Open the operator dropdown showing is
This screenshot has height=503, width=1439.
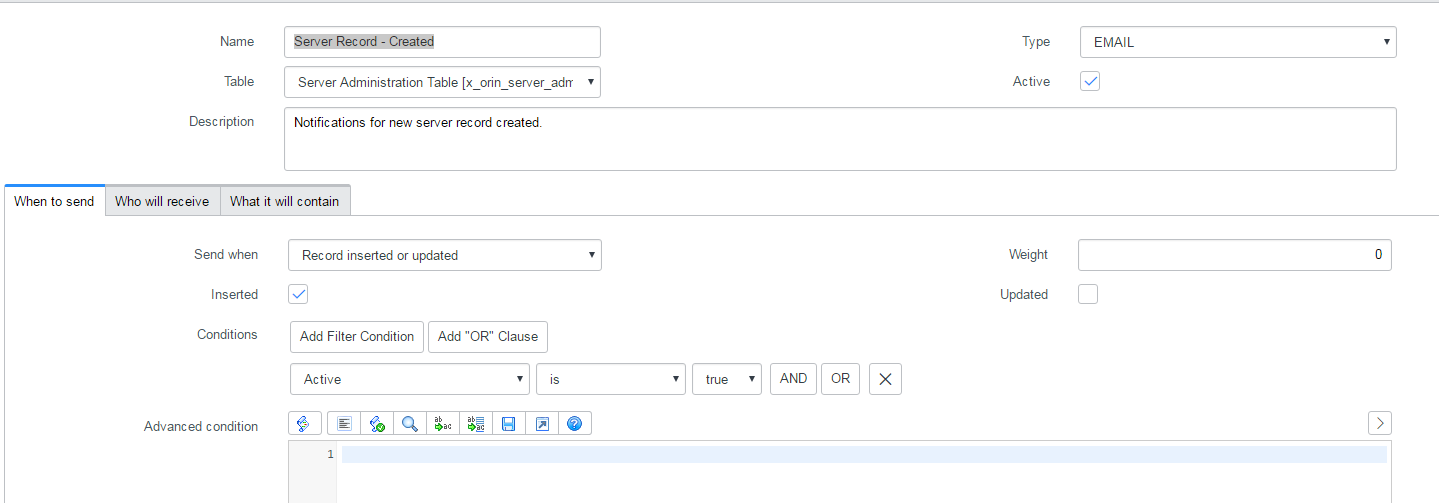[x=611, y=379]
